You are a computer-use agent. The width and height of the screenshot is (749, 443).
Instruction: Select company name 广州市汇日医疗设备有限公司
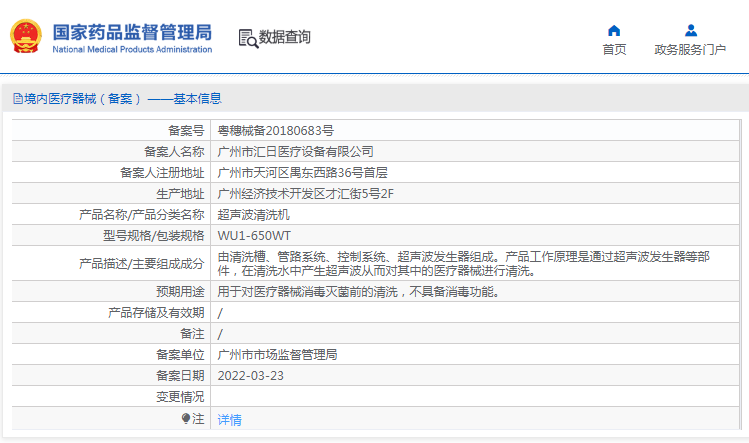pos(295,151)
